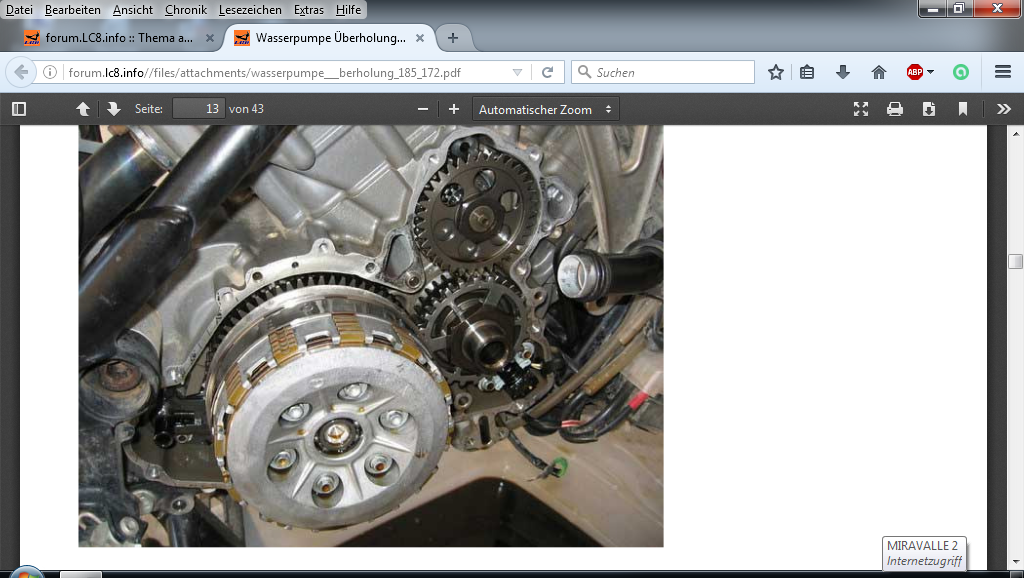Bookmark this page with star icon
This screenshot has width=1024, height=578.
click(775, 72)
